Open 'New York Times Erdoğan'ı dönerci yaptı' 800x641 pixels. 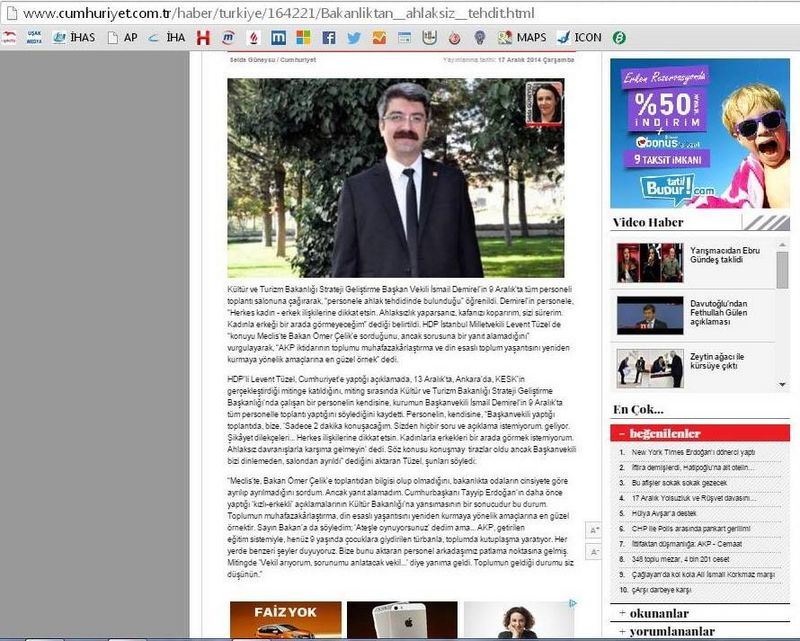point(692,452)
